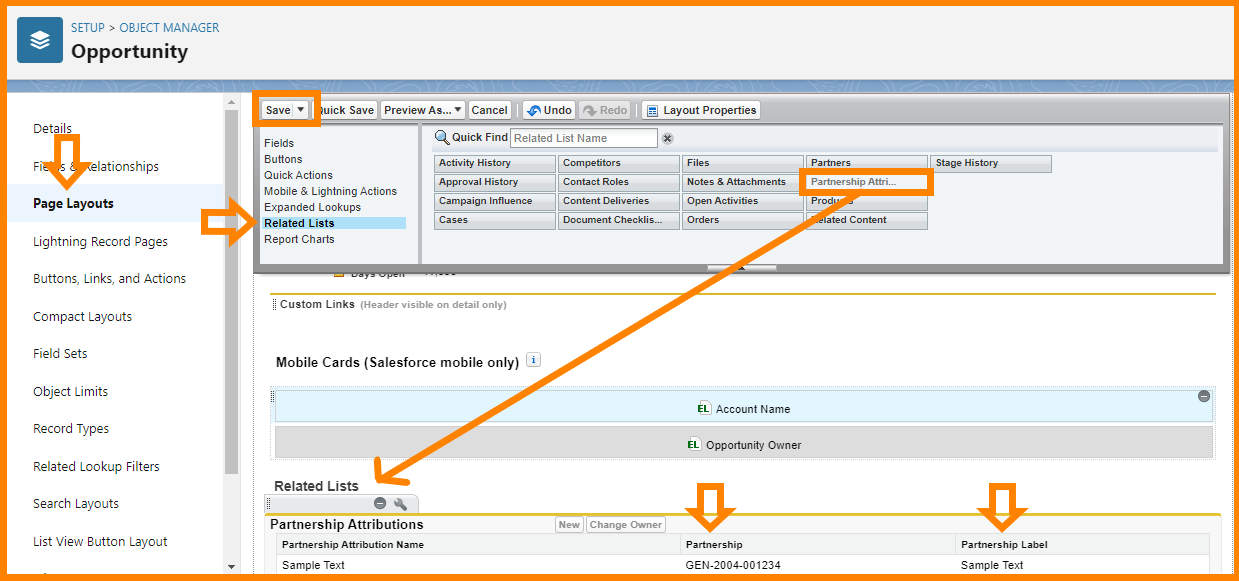Open List View Button Layout
The height and width of the screenshot is (581, 1239).
pos(100,541)
